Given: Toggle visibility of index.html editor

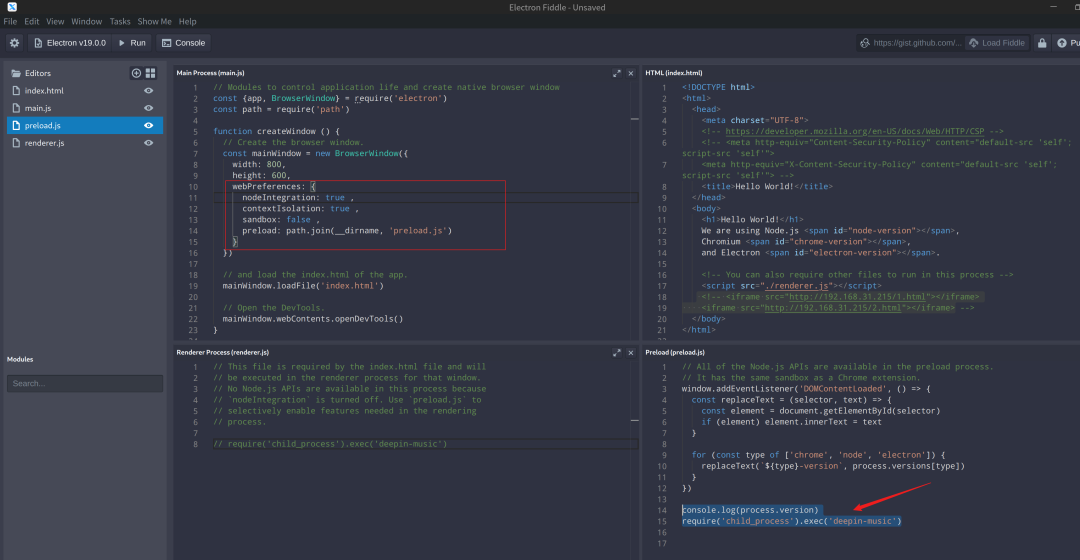Looking at the screenshot, I should (x=148, y=91).
